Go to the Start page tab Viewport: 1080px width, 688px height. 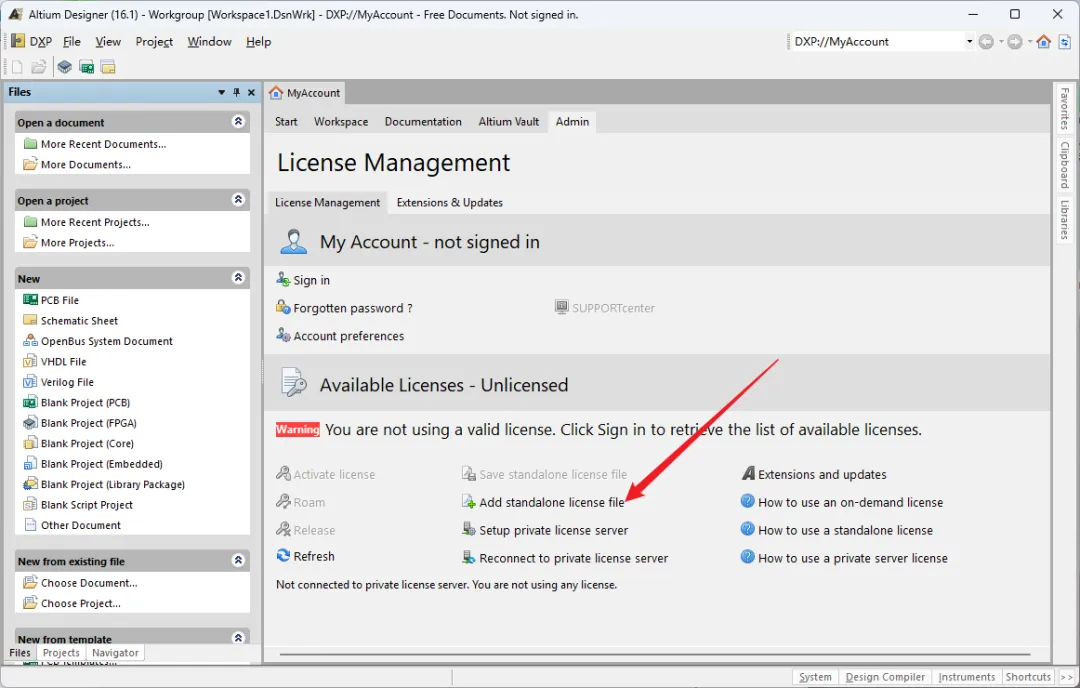coord(286,122)
